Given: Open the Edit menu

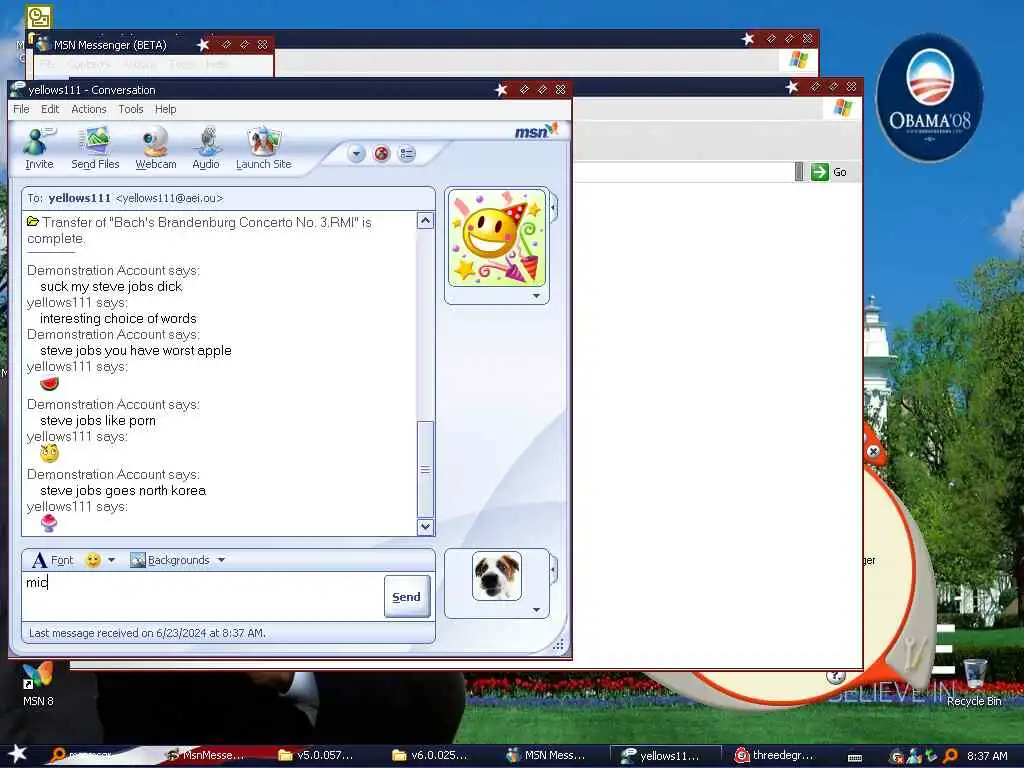Looking at the screenshot, I should click(50, 109).
